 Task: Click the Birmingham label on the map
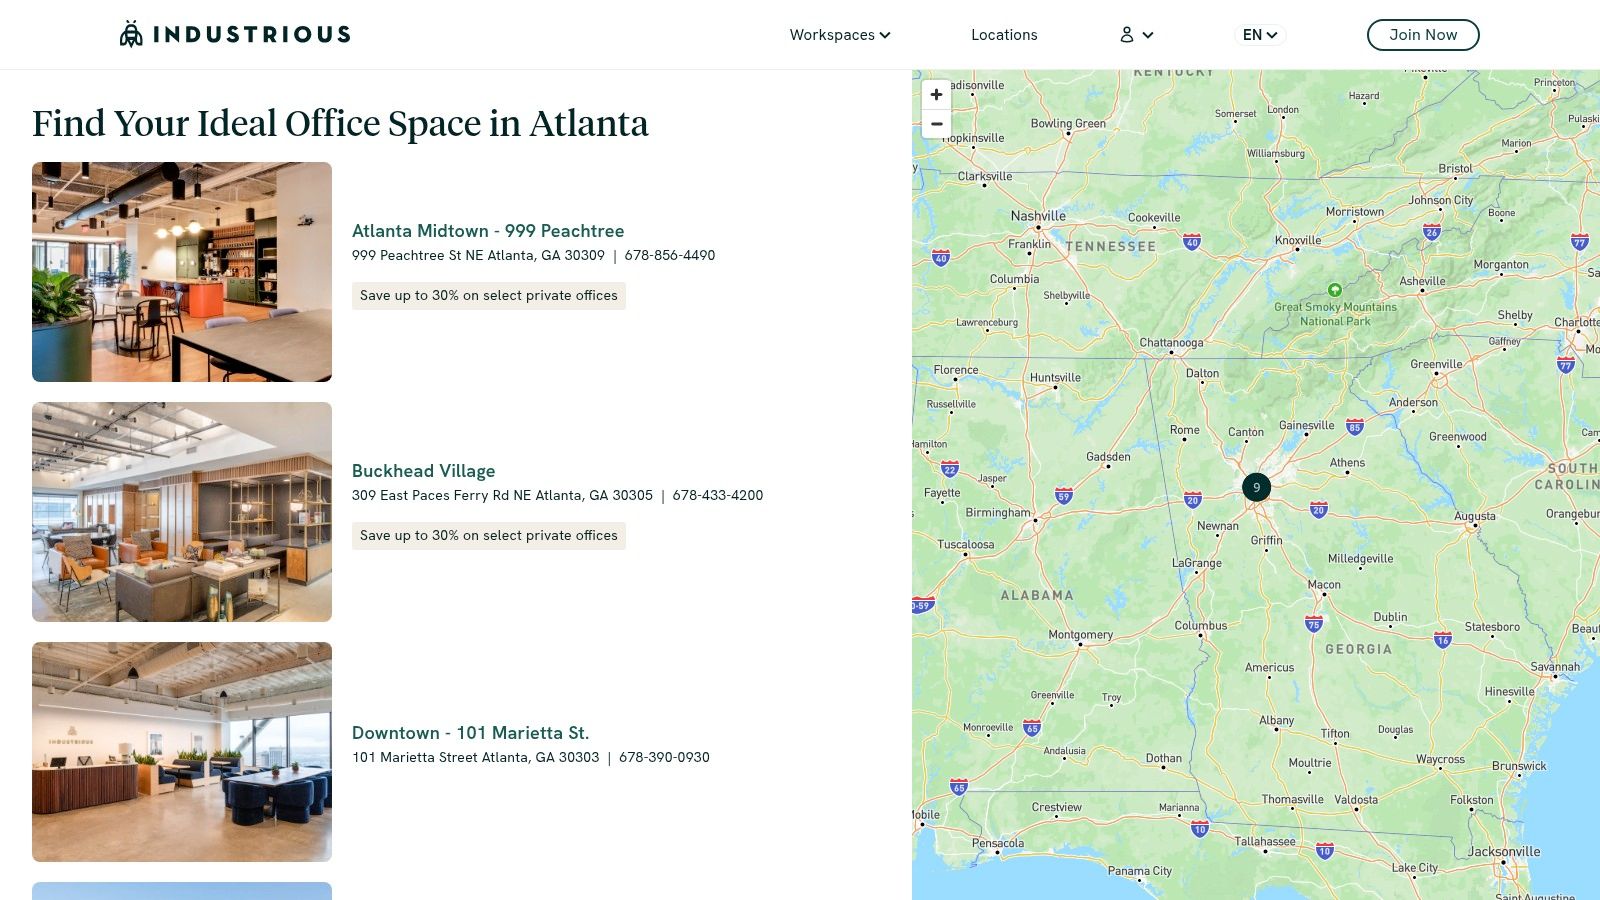coord(997,513)
